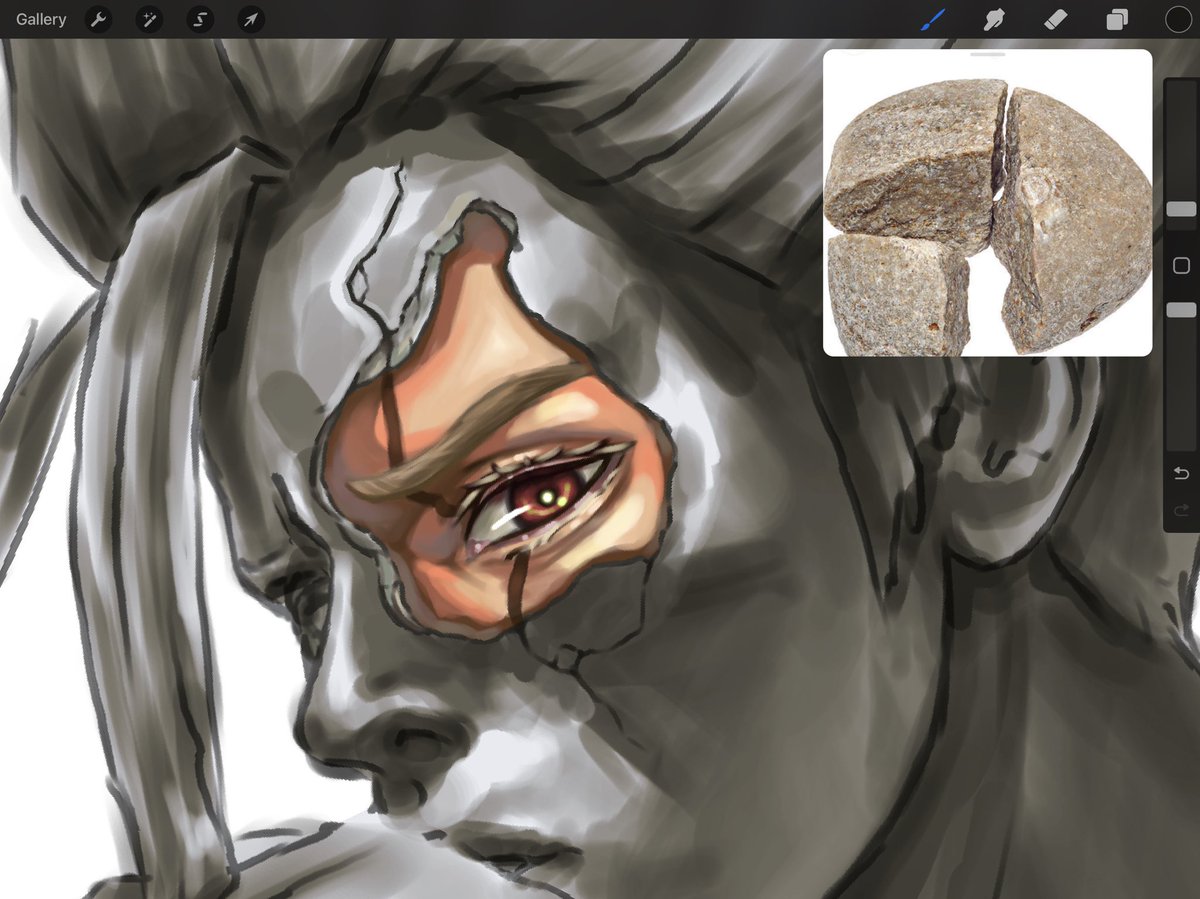Tap the sidebar modify square button
Image resolution: width=1200 pixels, height=899 pixels.
coord(1181,265)
